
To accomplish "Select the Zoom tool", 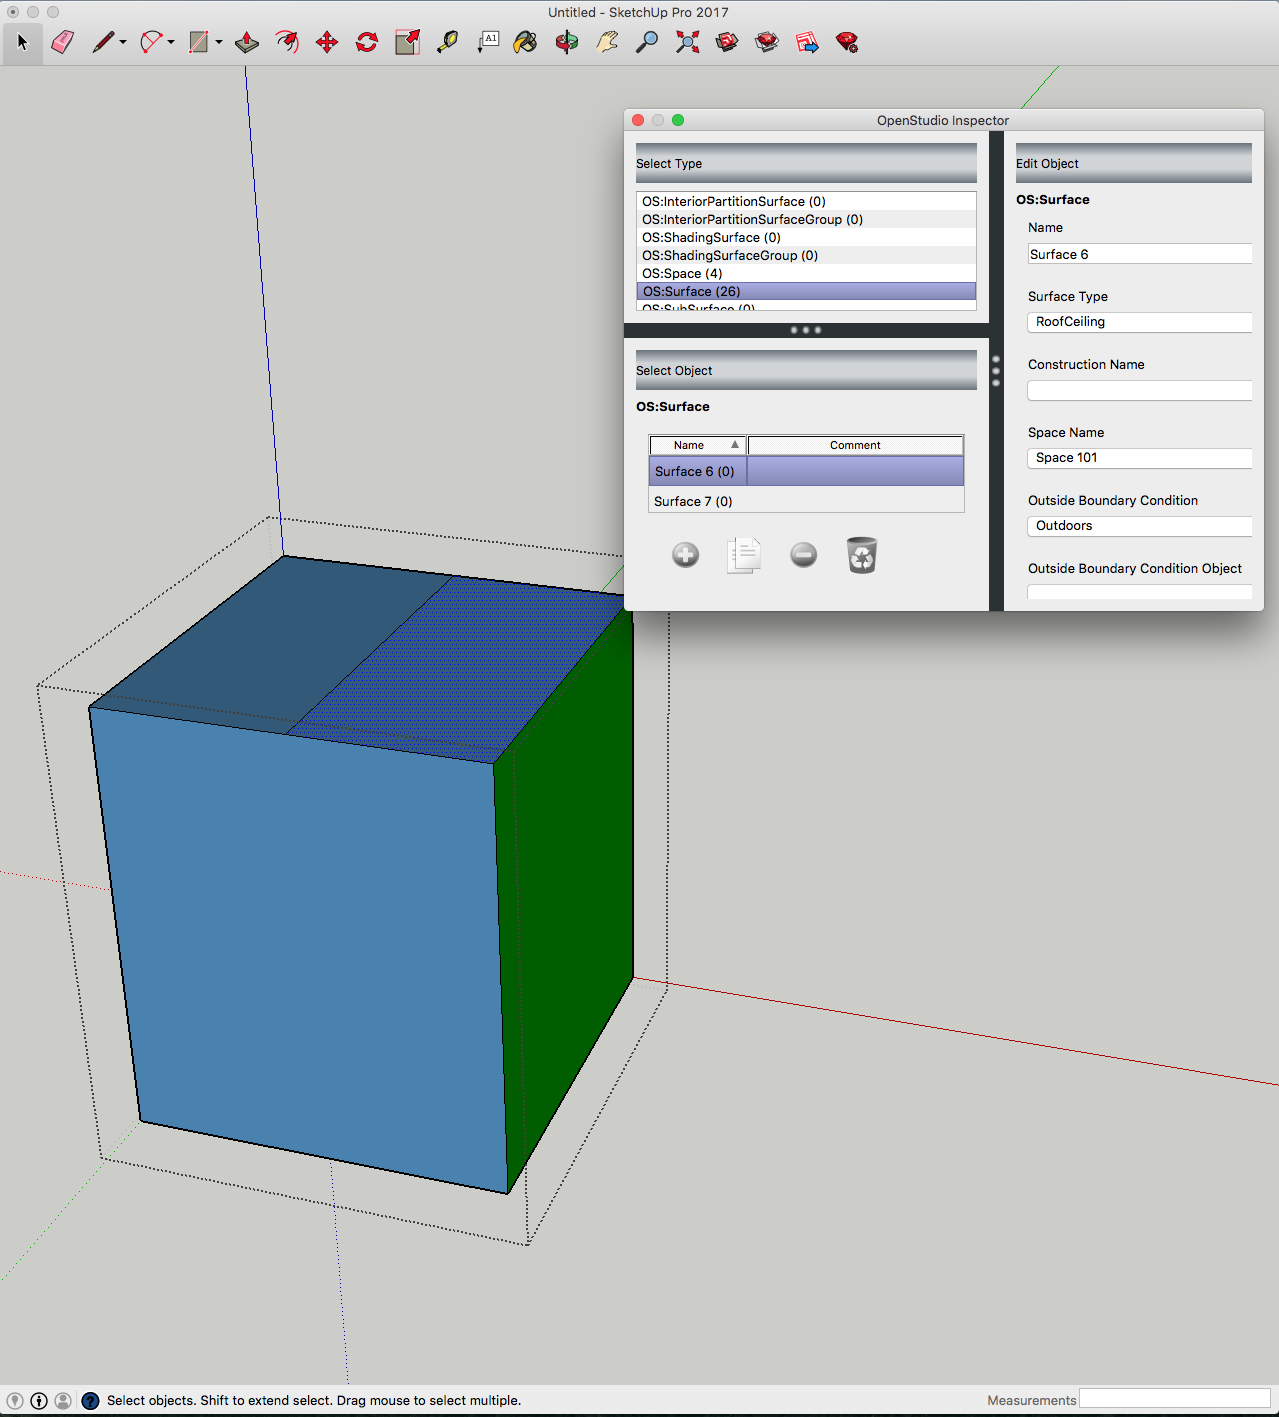I will pyautogui.click(x=647, y=42).
